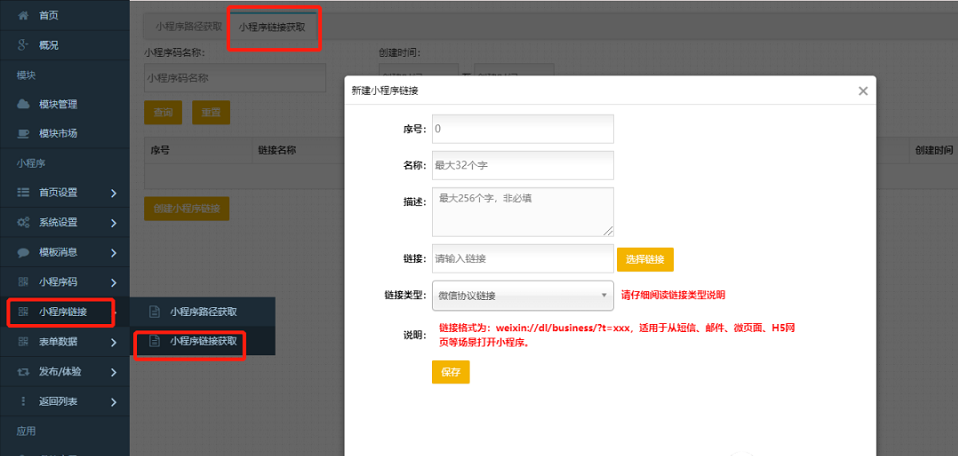The height and width of the screenshot is (456, 958).
Task: Click the gears icon for 系统设置
Action: [23, 222]
